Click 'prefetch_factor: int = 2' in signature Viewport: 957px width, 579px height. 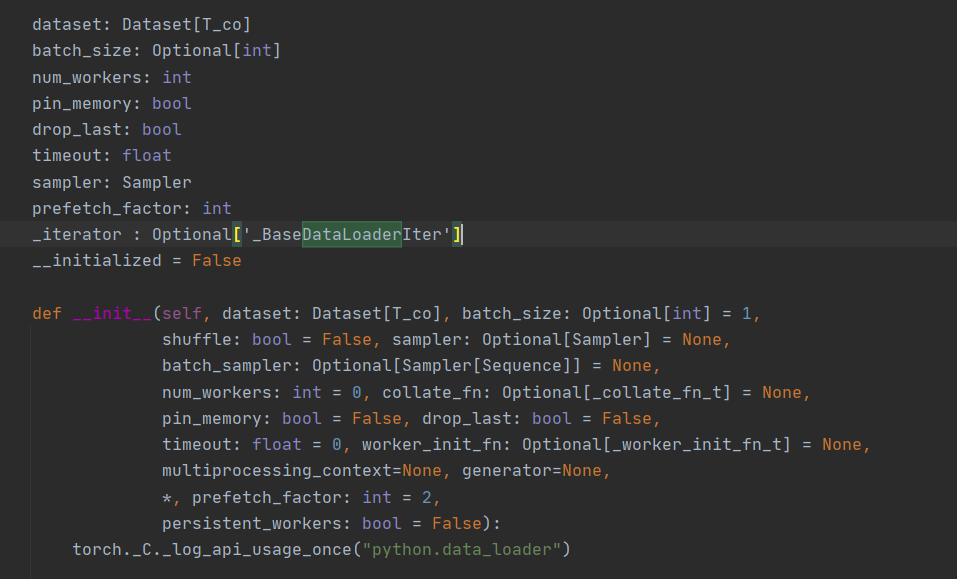tap(312, 498)
